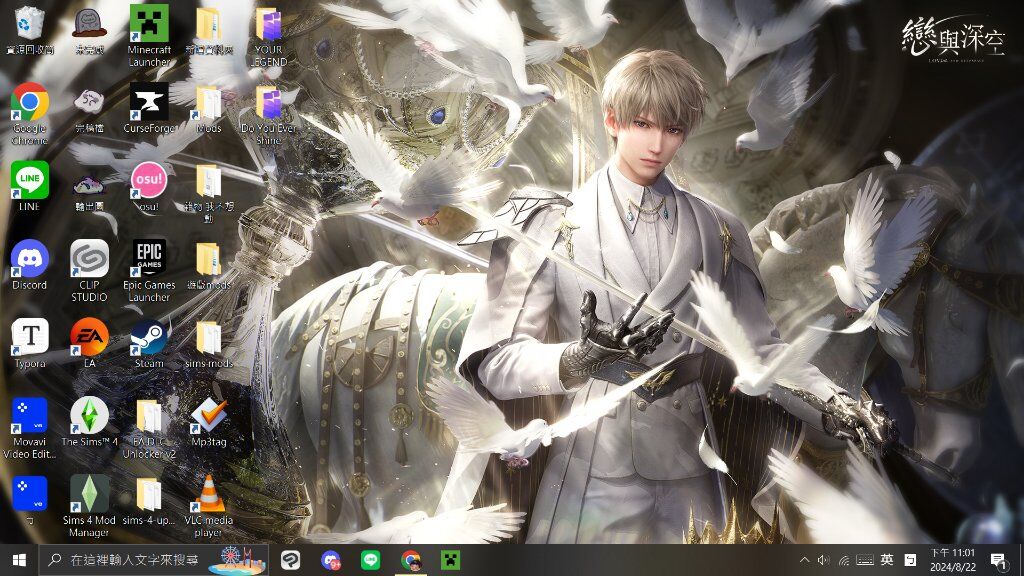The width and height of the screenshot is (1024, 576).
Task: Open Clip Studio from the taskbar
Action: pyautogui.click(x=291, y=560)
